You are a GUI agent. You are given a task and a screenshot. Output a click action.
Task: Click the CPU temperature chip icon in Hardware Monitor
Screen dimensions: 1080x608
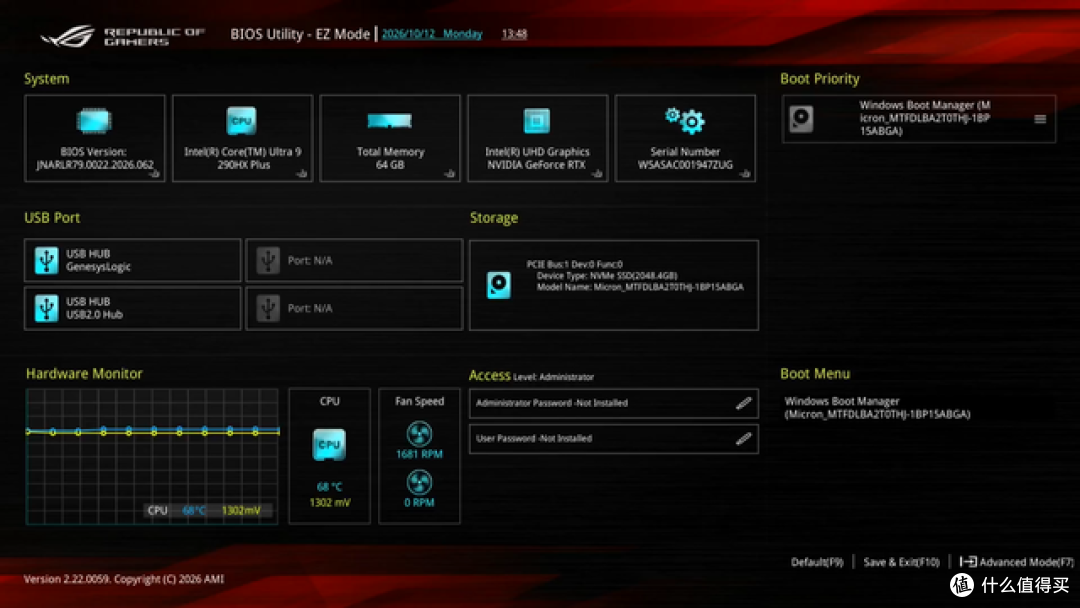tap(329, 445)
